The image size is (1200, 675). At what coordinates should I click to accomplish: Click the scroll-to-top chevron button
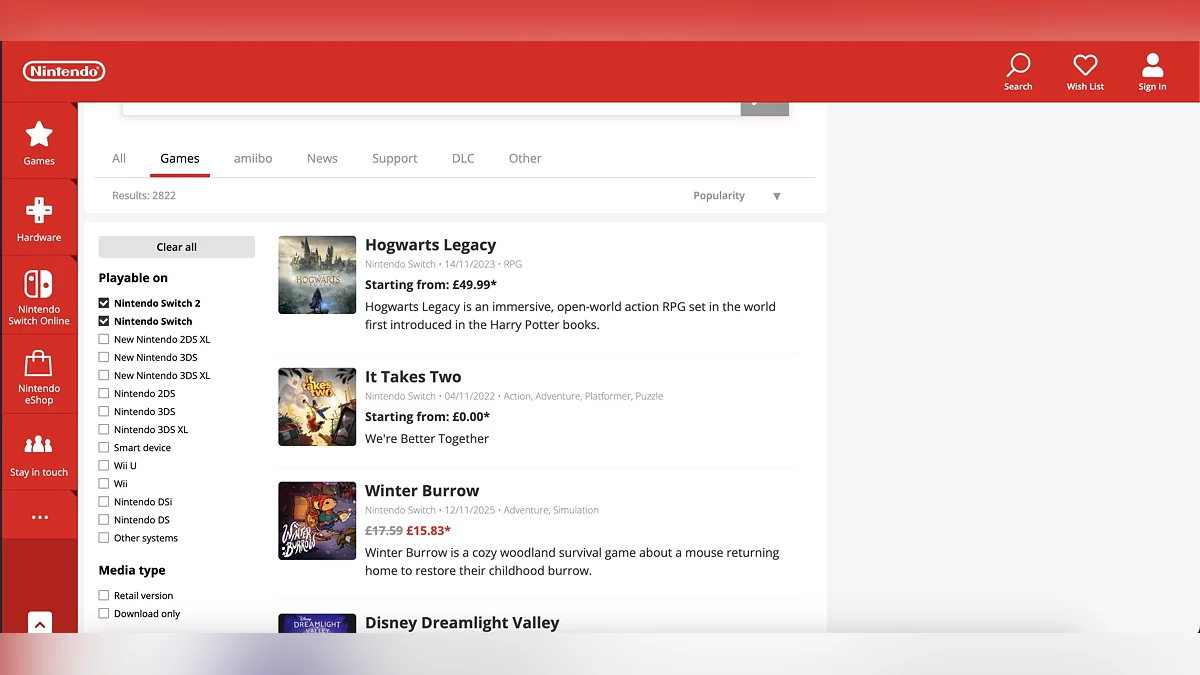[x=39, y=624]
